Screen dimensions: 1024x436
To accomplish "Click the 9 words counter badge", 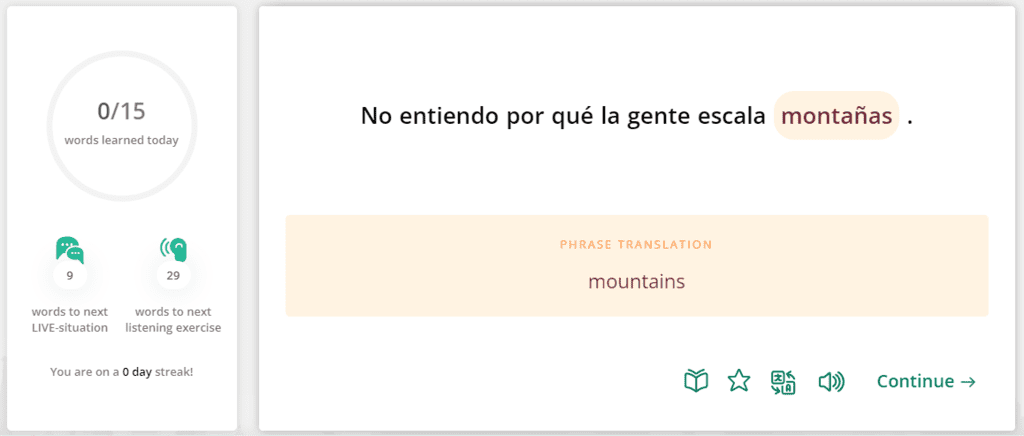I will coord(69,275).
